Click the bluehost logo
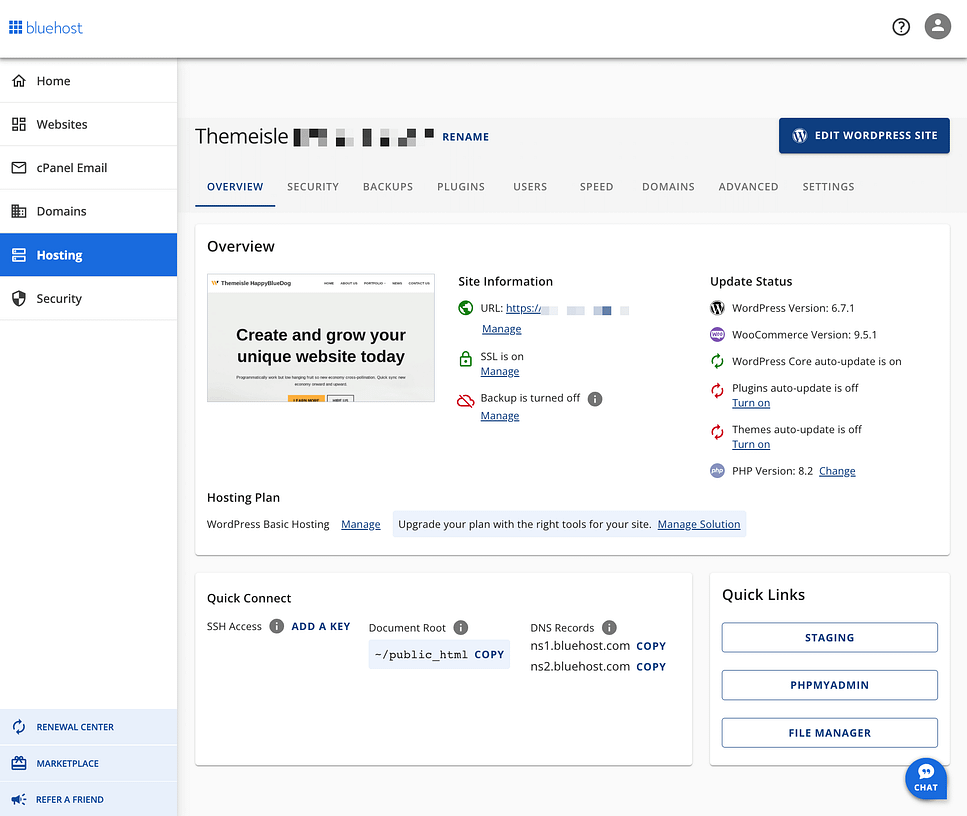967x816 pixels. (46, 28)
